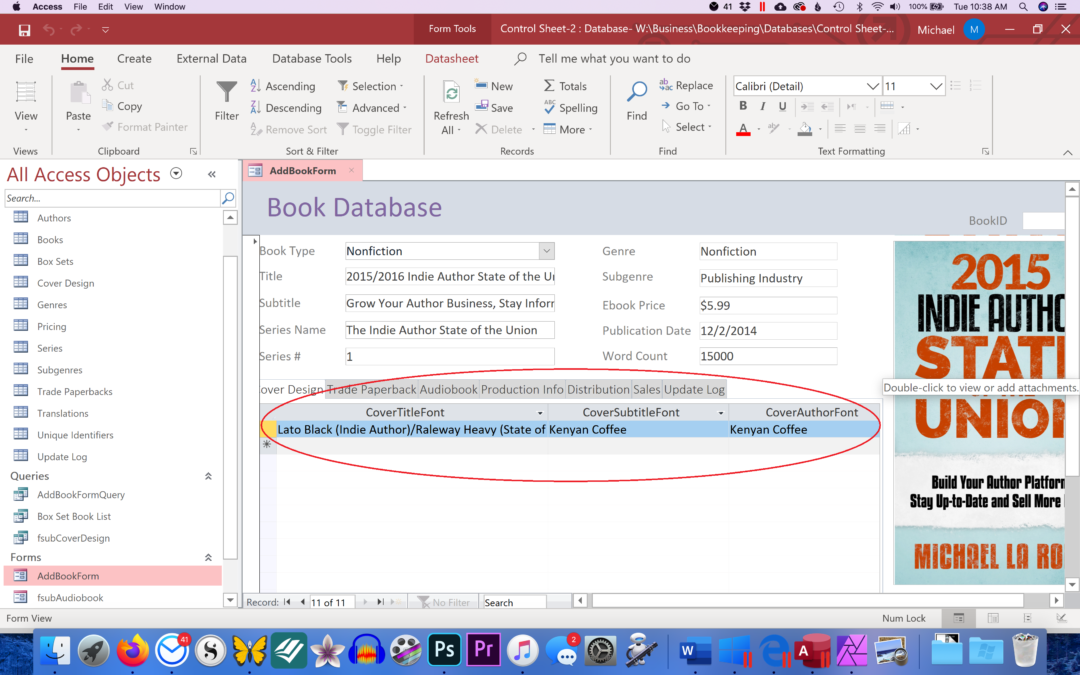Open the AddBookFormQuery query
Image resolution: width=1080 pixels, height=675 pixels.
click(x=81, y=495)
